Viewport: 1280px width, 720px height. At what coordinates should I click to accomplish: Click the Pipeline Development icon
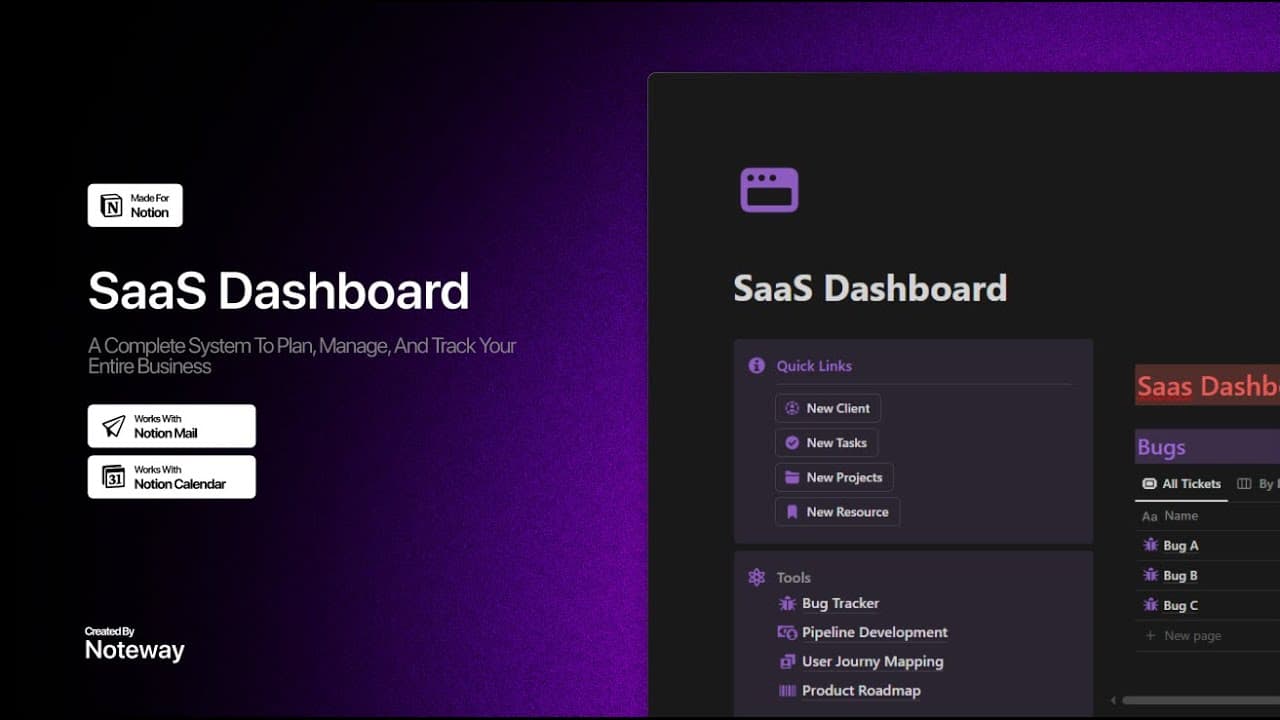787,632
